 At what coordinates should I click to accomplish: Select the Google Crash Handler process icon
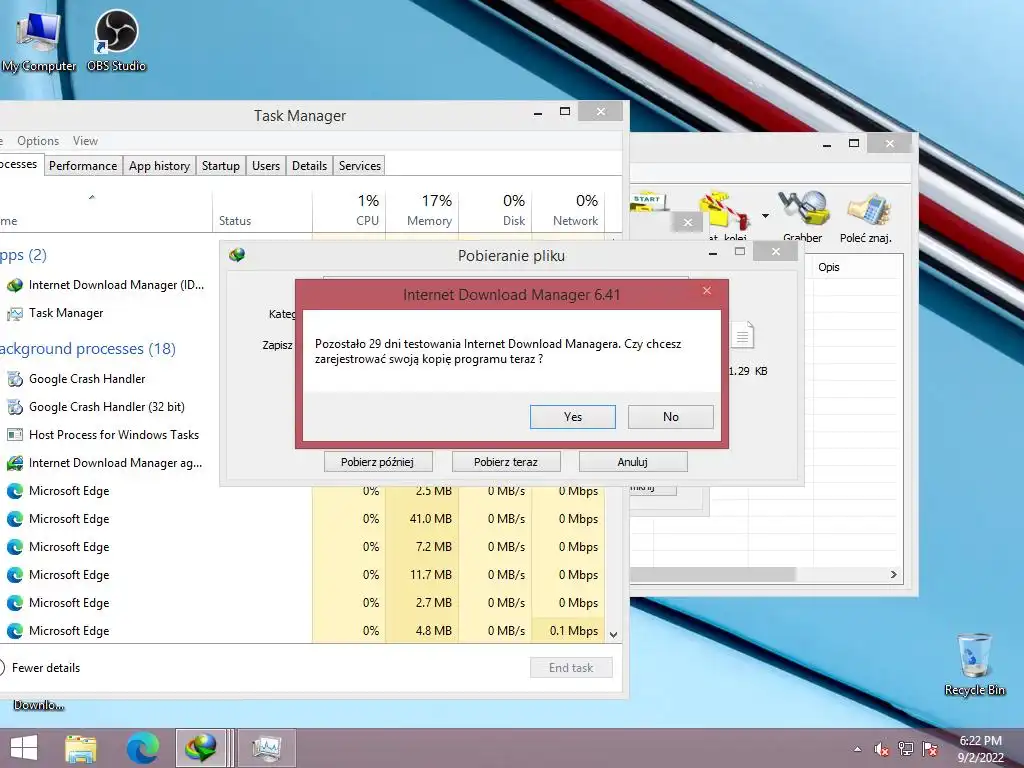pos(14,379)
